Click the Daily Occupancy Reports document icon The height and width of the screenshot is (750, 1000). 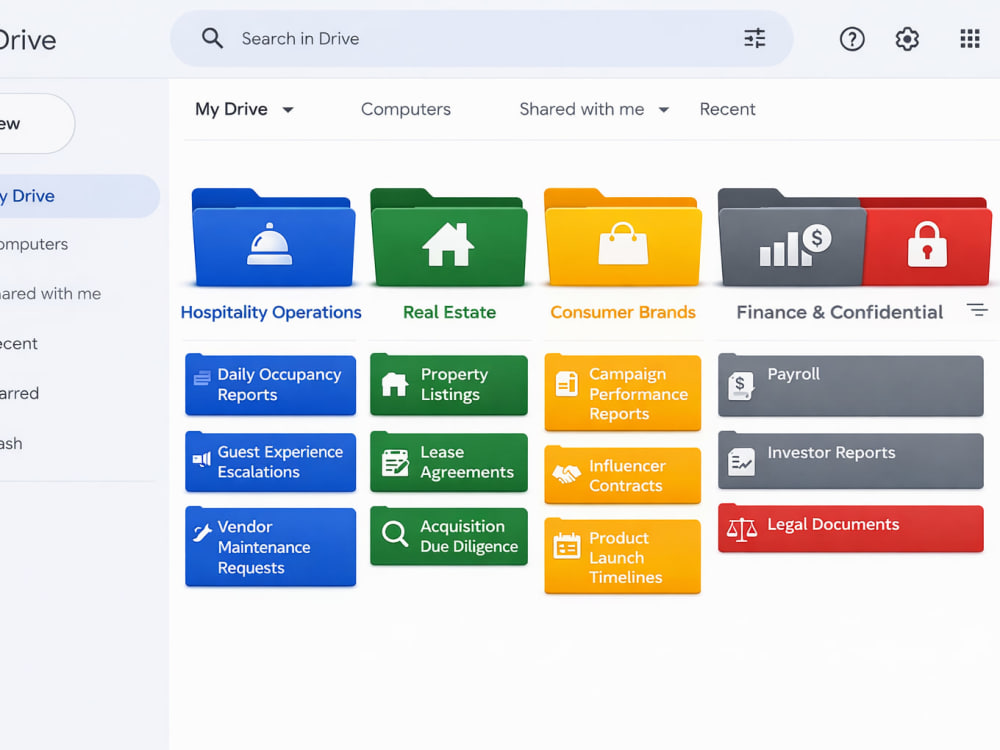coord(202,378)
